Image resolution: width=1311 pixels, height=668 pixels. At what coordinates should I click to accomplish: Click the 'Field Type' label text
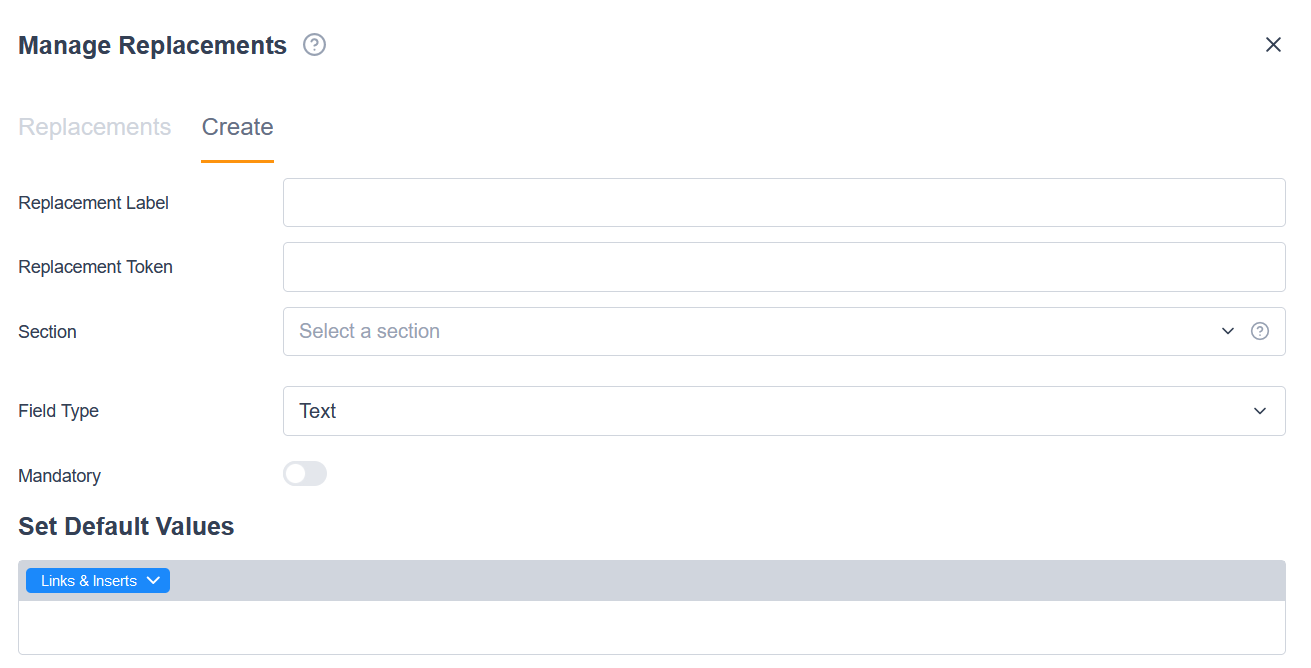coord(59,411)
